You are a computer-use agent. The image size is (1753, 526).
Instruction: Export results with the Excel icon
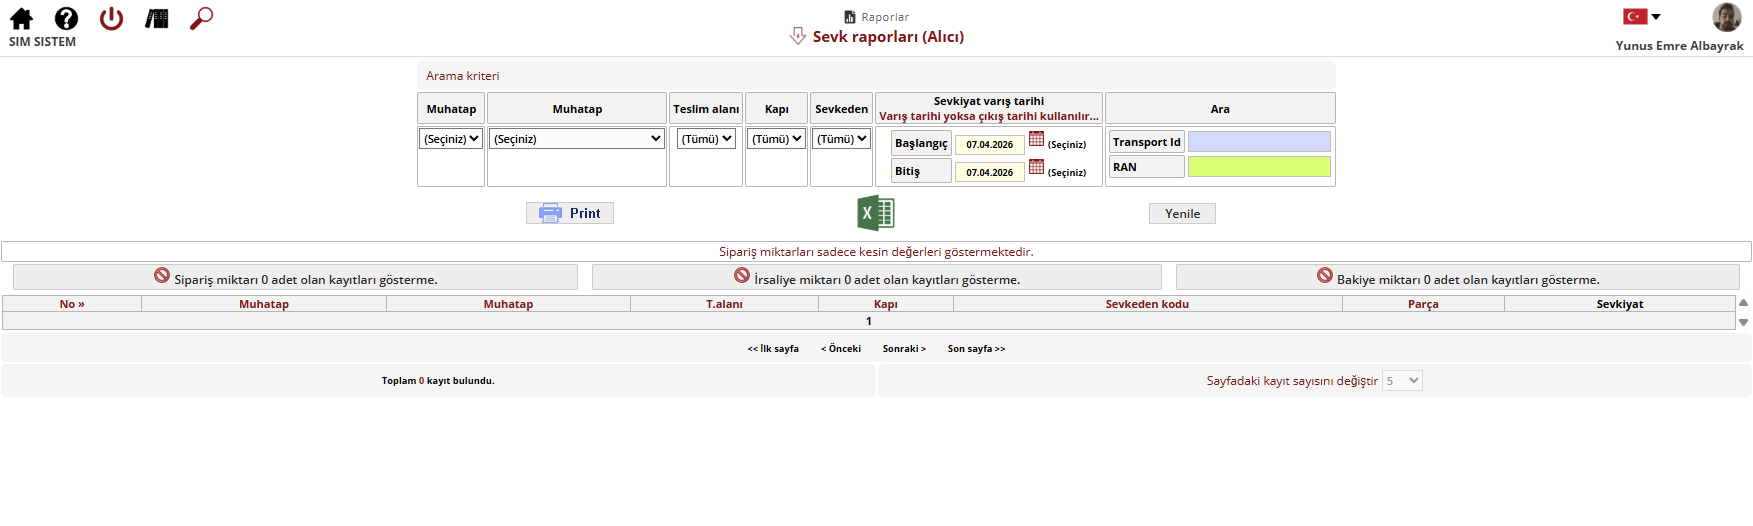pyautogui.click(x=876, y=213)
